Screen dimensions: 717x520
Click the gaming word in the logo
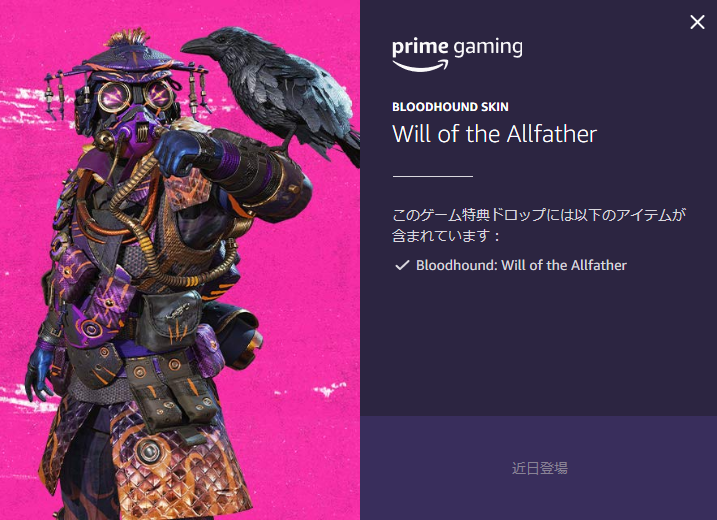pyautogui.click(x=488, y=48)
